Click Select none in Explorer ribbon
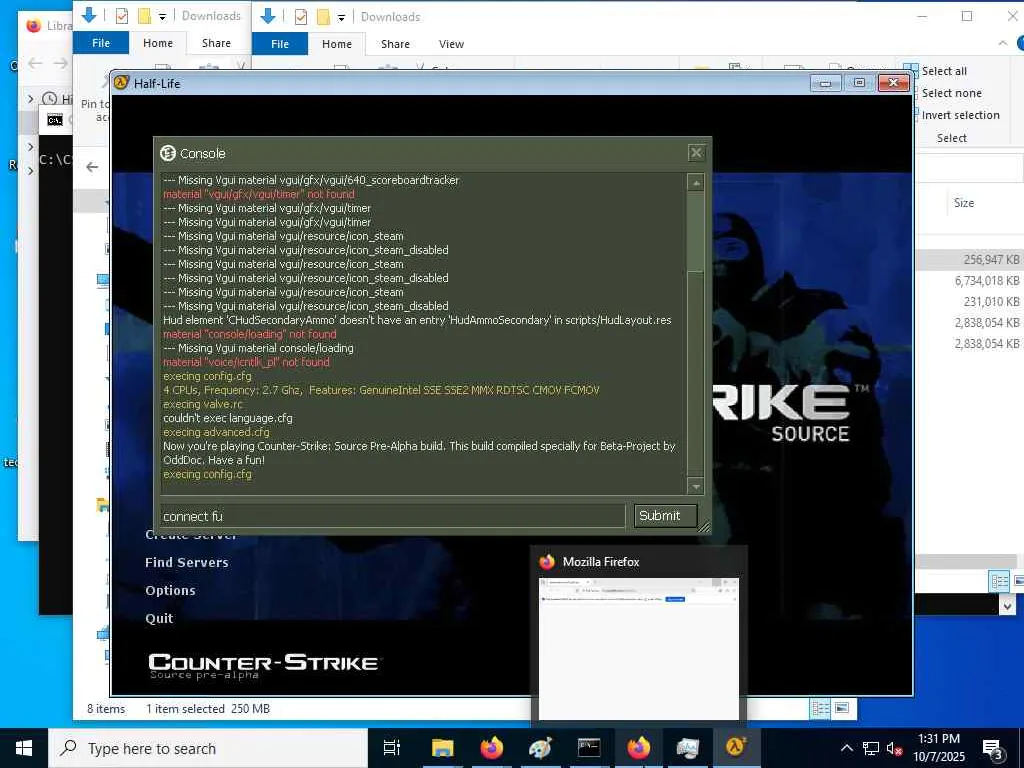This screenshot has width=1024, height=768. click(951, 93)
